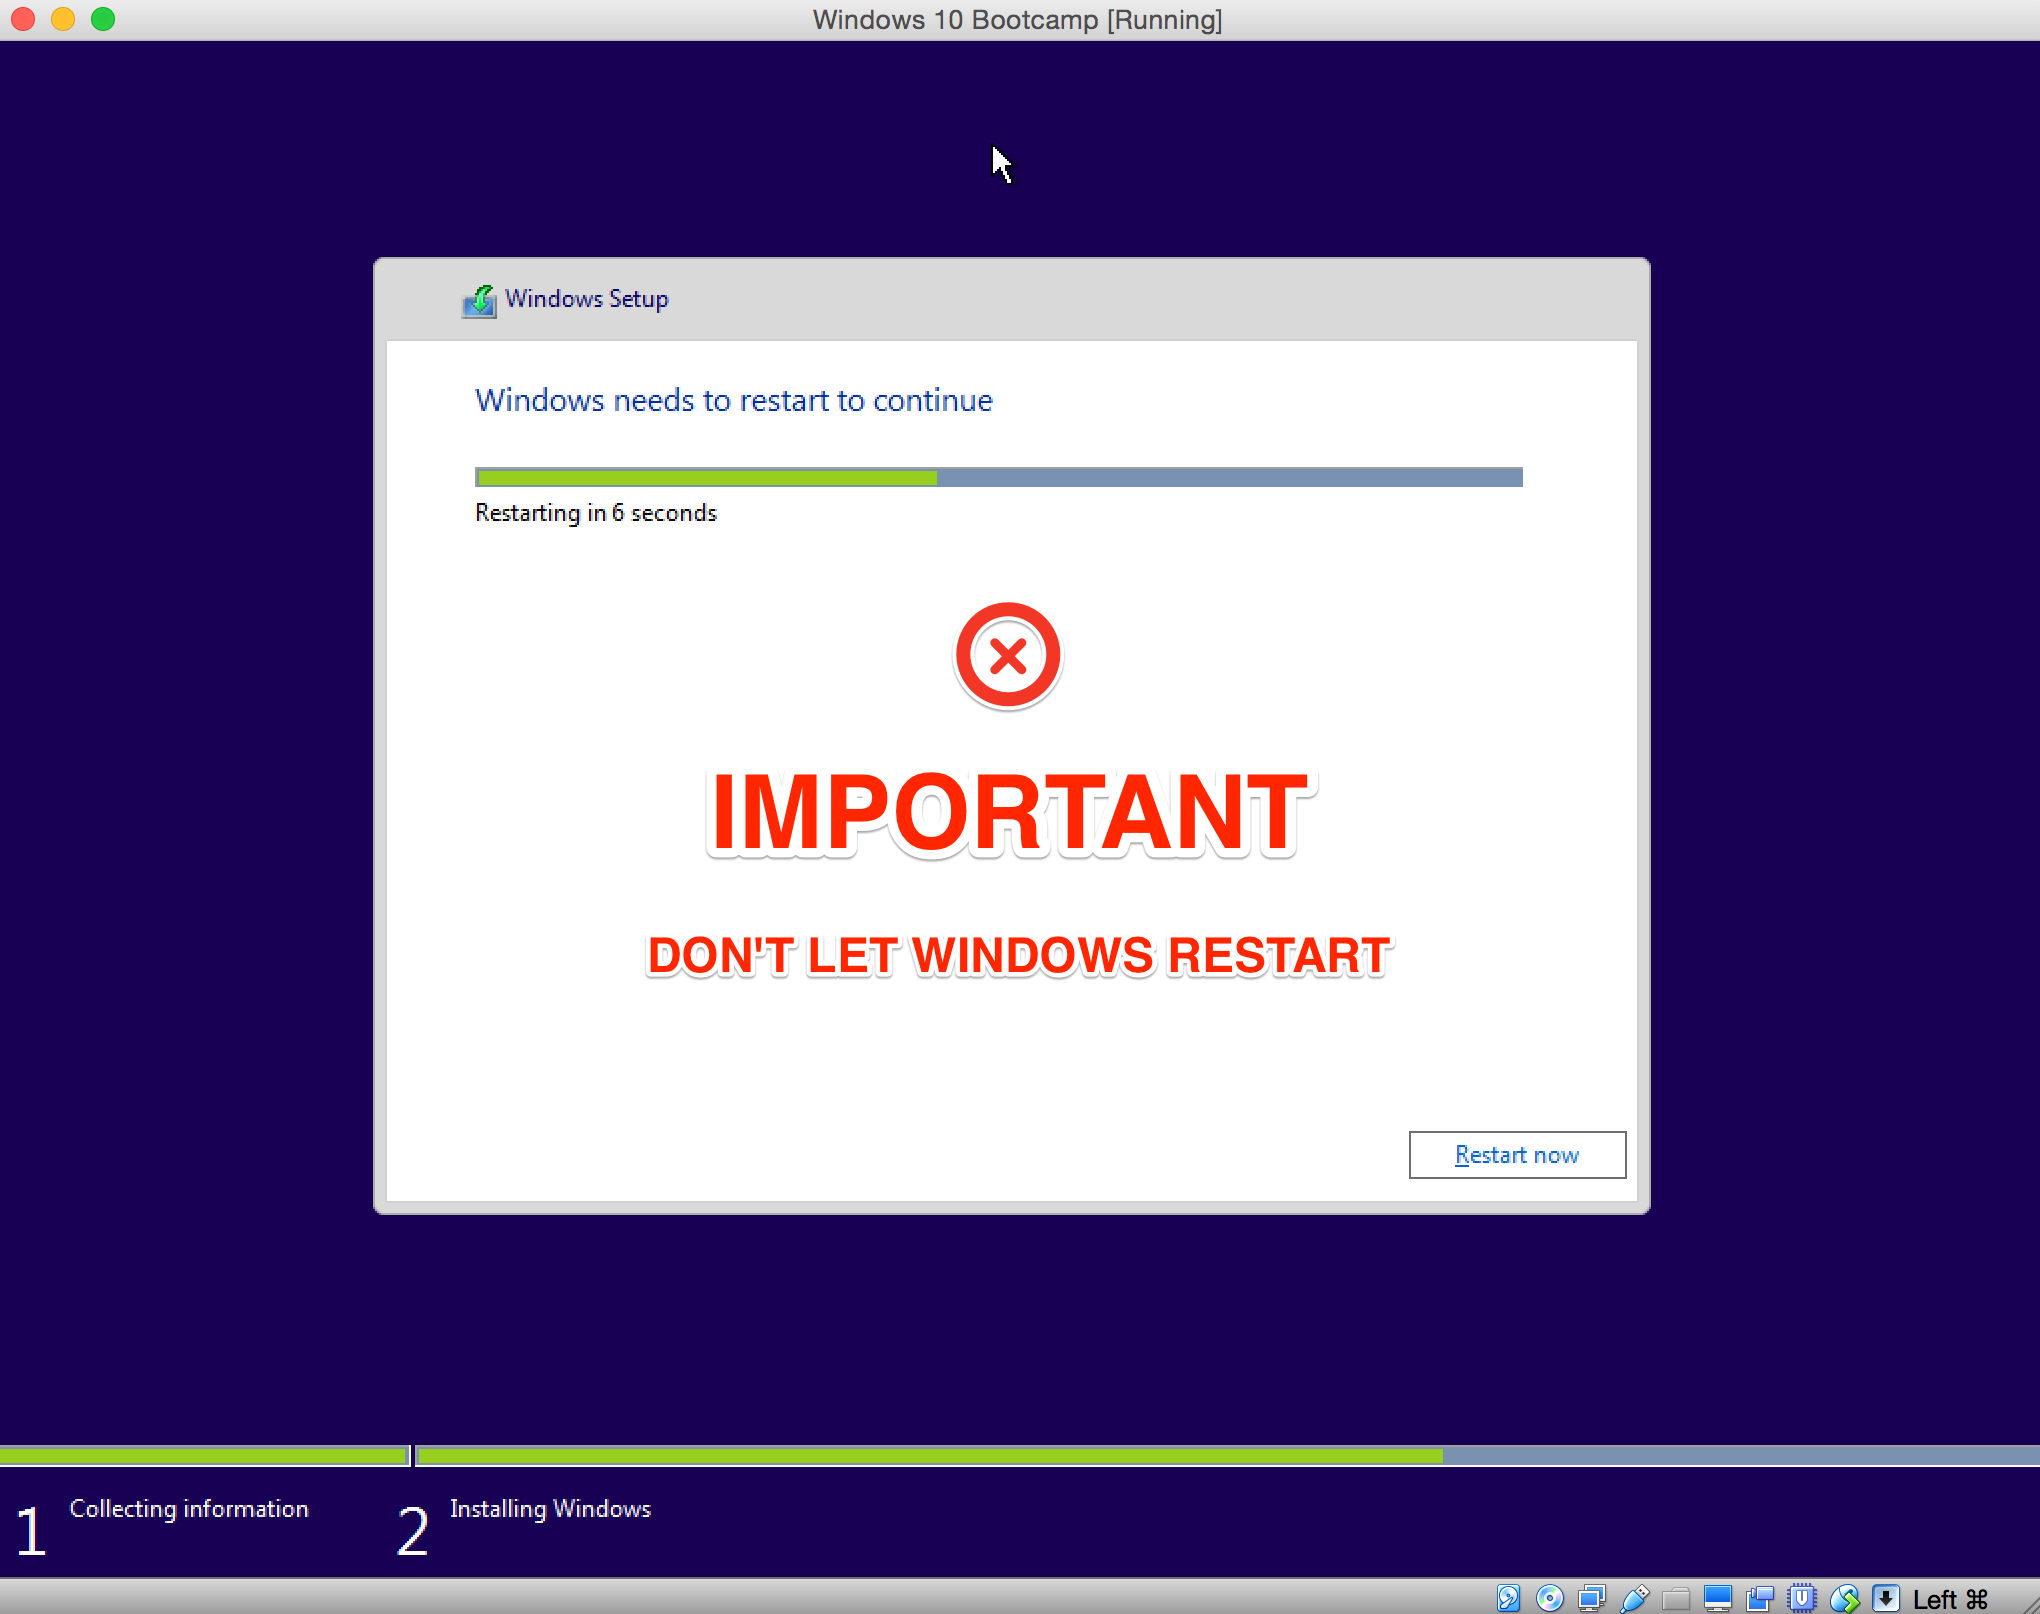Click the Windows needs to restart heading
This screenshot has height=1614, width=2040.
coord(734,400)
